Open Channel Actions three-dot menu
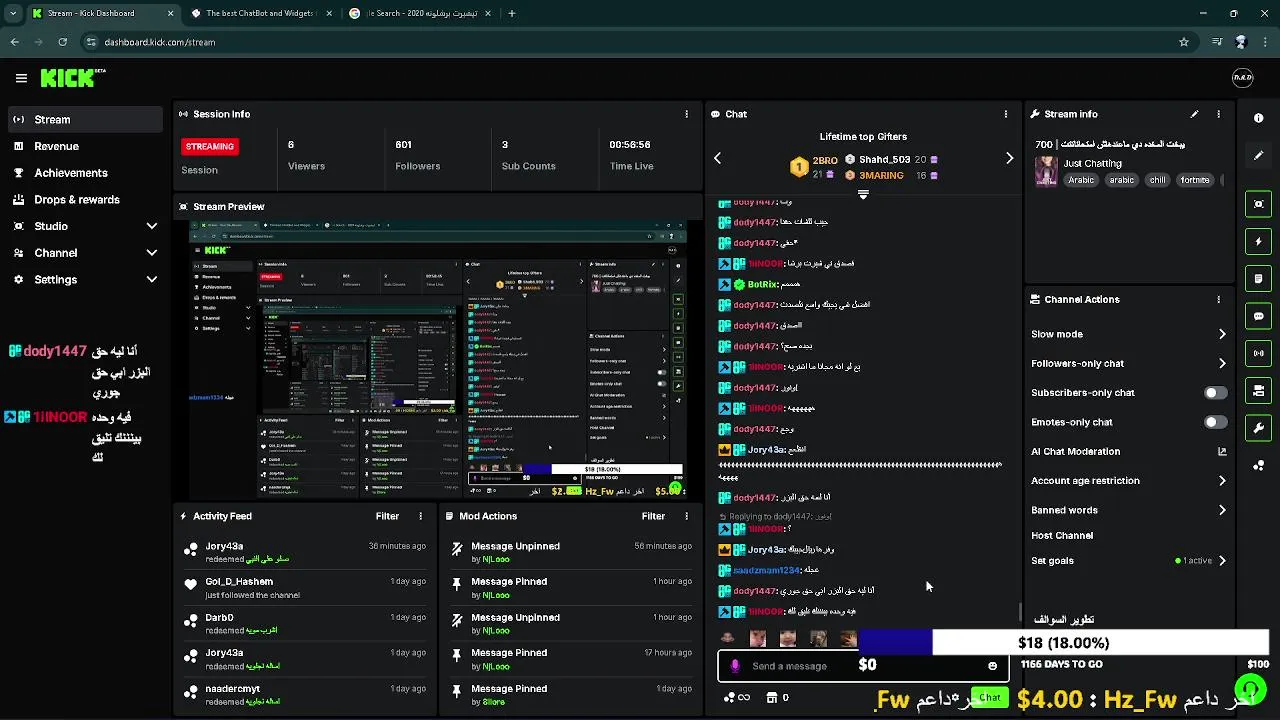 [1218, 299]
